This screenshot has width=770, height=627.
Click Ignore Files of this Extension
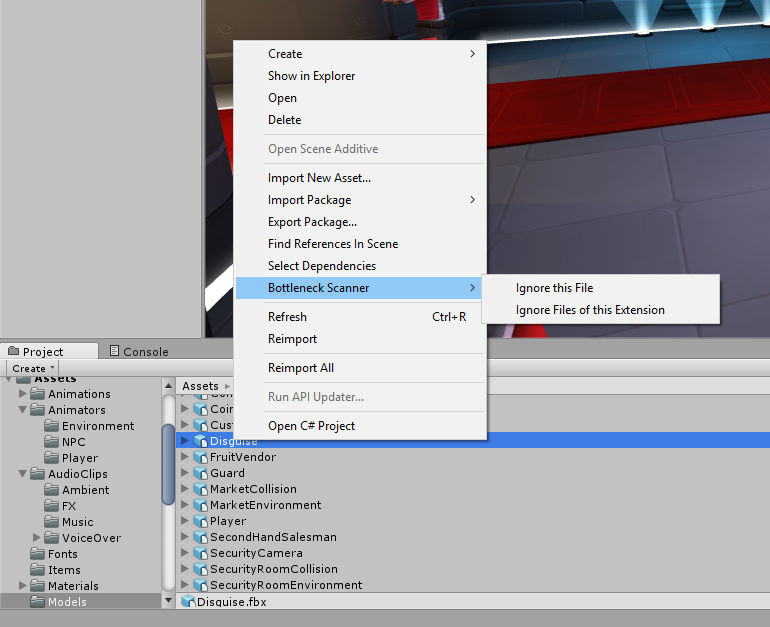pyautogui.click(x=590, y=310)
